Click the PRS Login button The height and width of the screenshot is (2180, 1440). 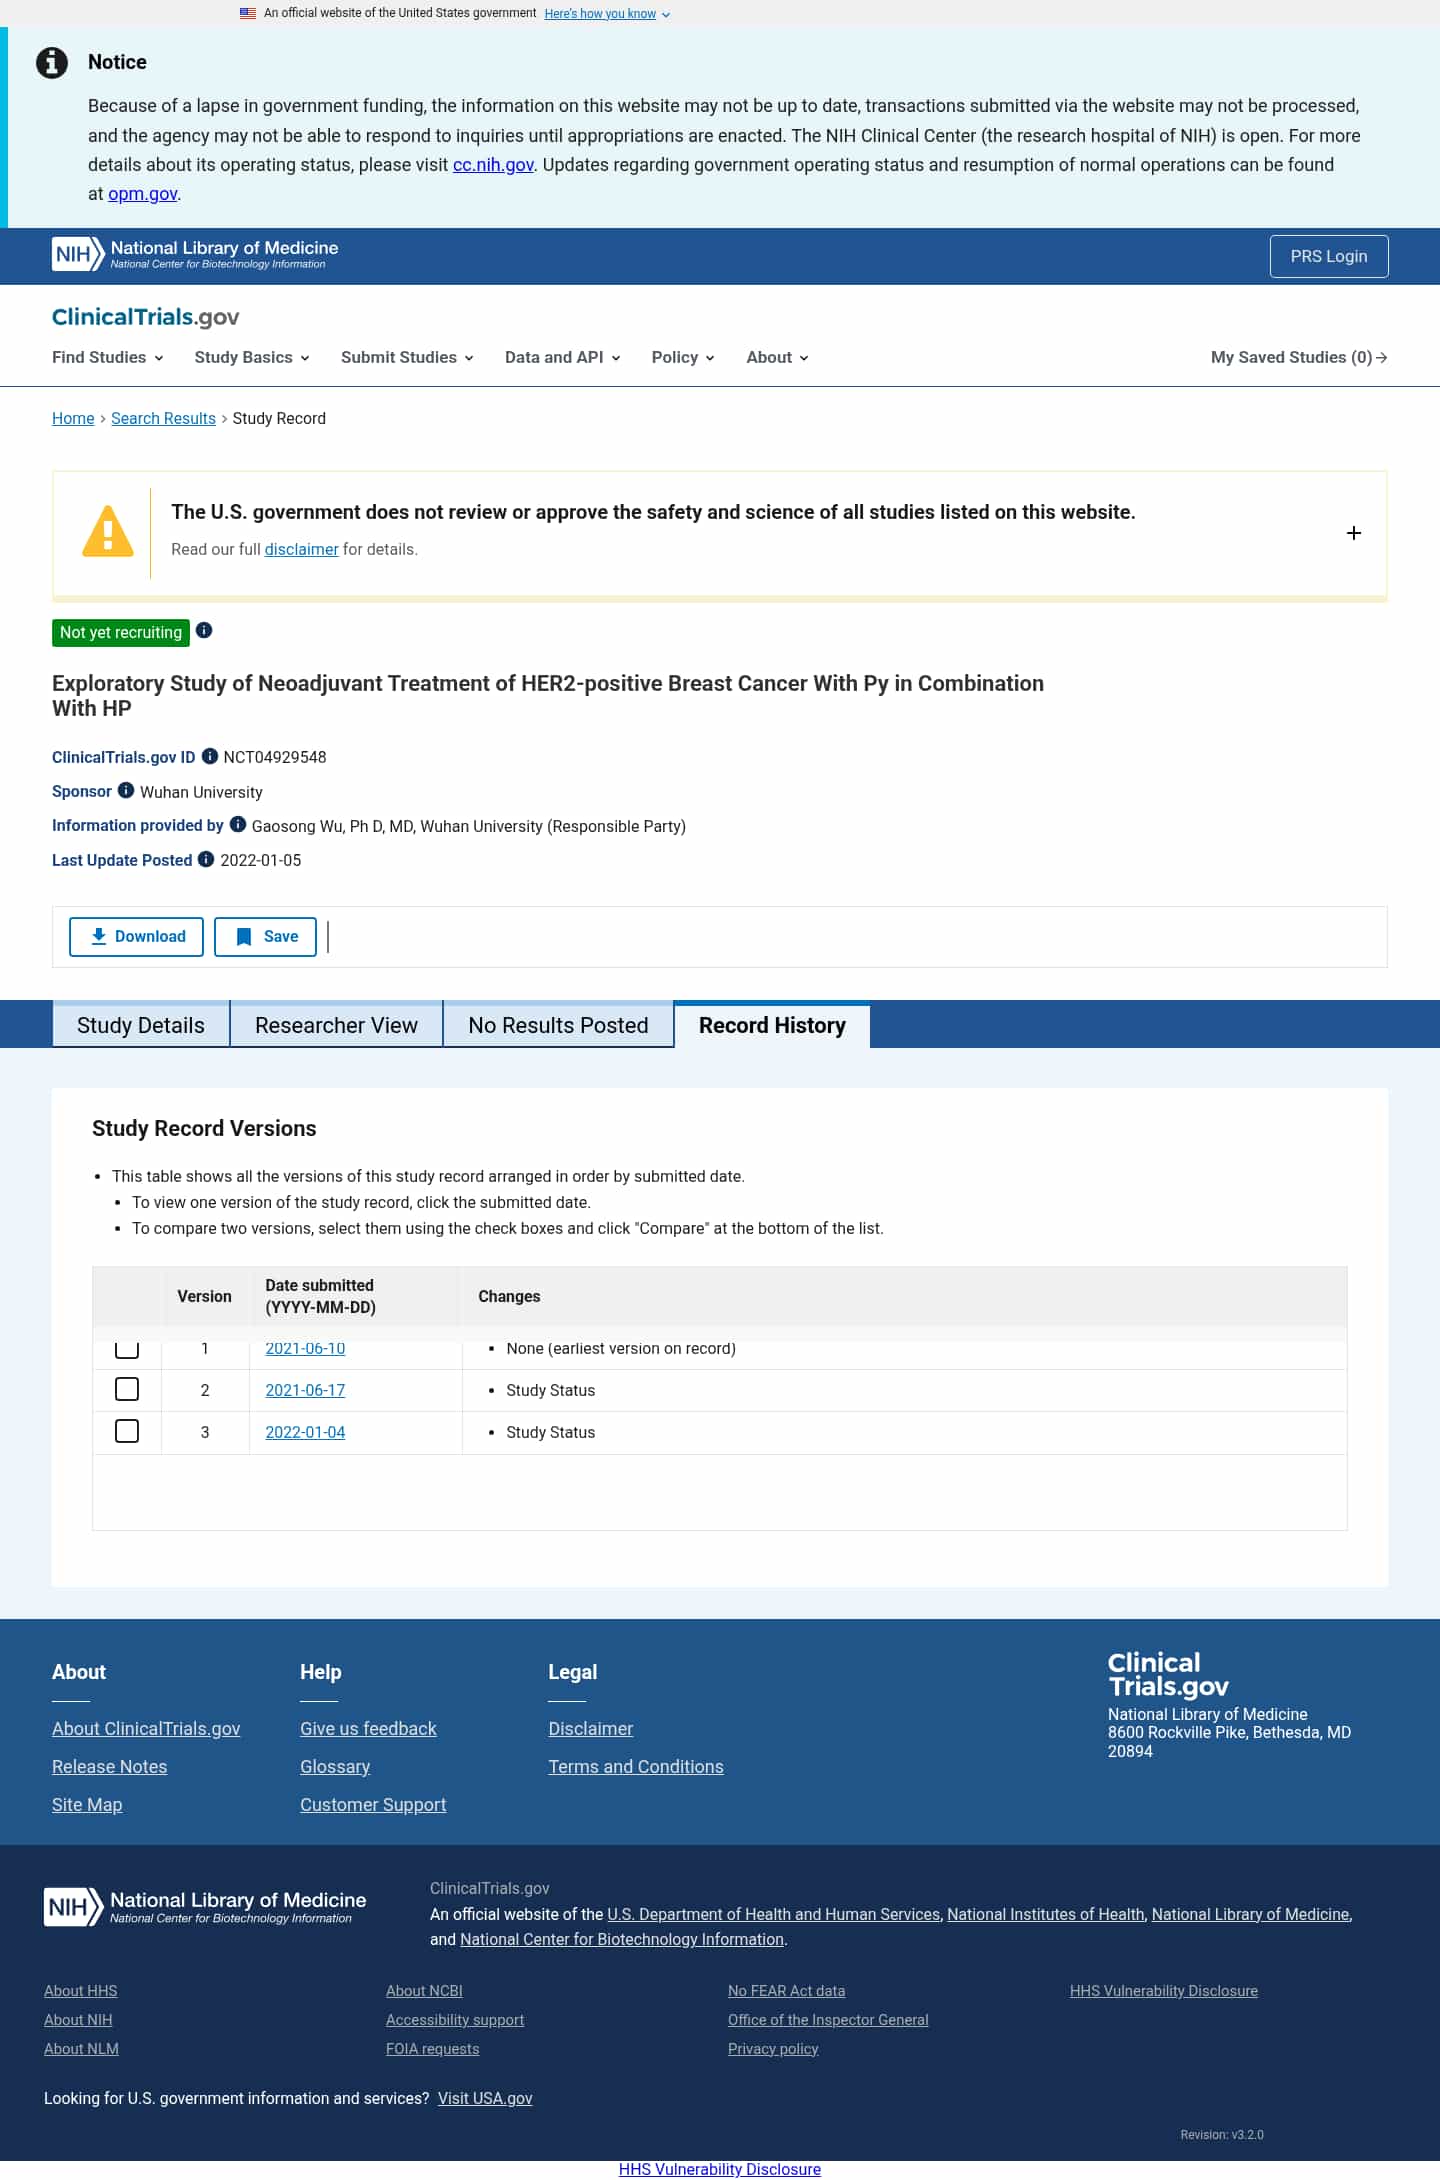point(1329,256)
